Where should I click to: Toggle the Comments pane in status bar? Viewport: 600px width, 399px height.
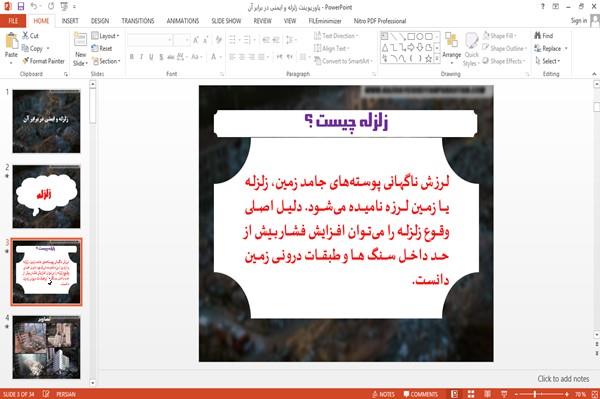click(421, 394)
